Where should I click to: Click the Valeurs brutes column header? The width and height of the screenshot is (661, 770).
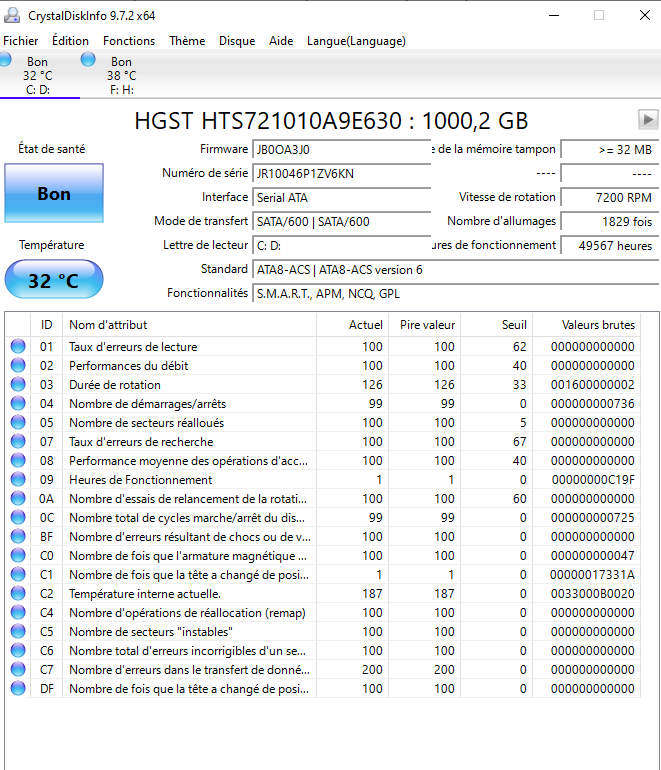pyautogui.click(x=598, y=325)
